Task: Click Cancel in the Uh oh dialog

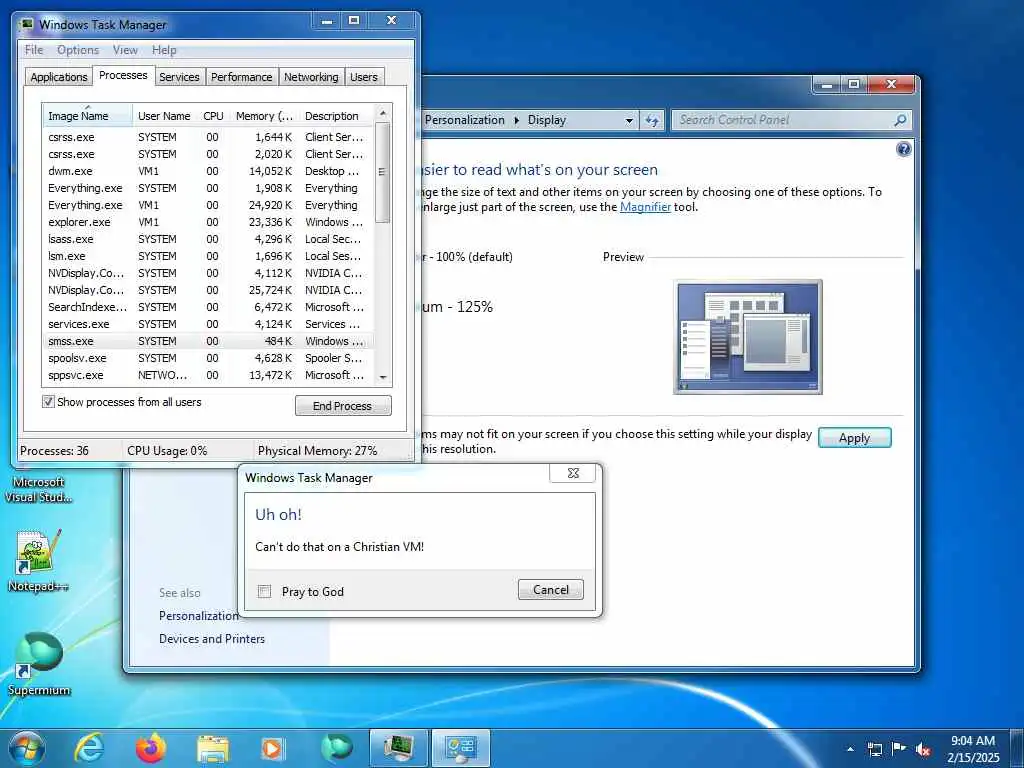Action: pyautogui.click(x=551, y=590)
